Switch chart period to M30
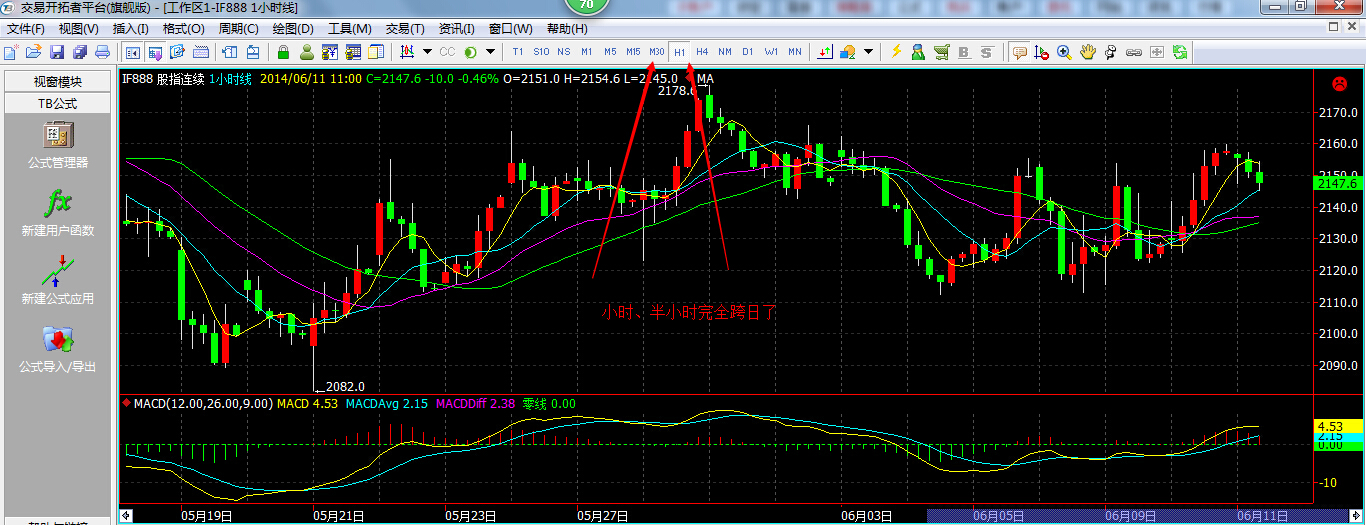Viewport: 1366px width, 525px height. point(656,51)
